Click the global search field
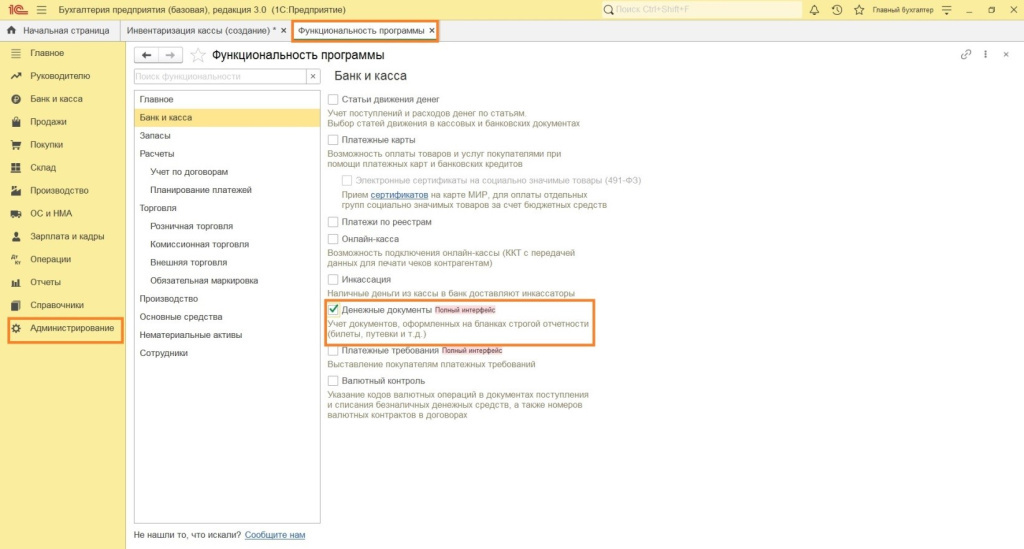This screenshot has height=549, width=1024. click(702, 10)
